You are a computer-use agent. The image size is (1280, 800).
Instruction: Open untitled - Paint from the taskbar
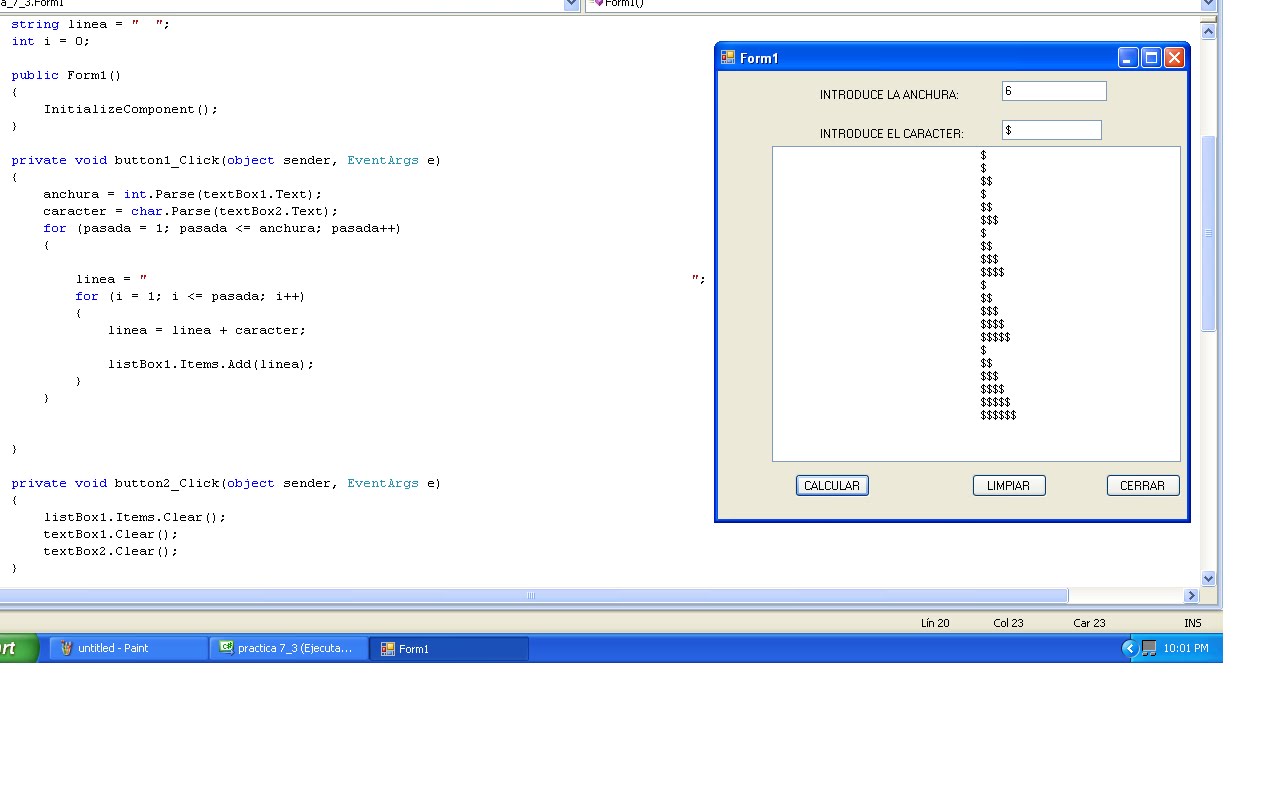pos(126,648)
